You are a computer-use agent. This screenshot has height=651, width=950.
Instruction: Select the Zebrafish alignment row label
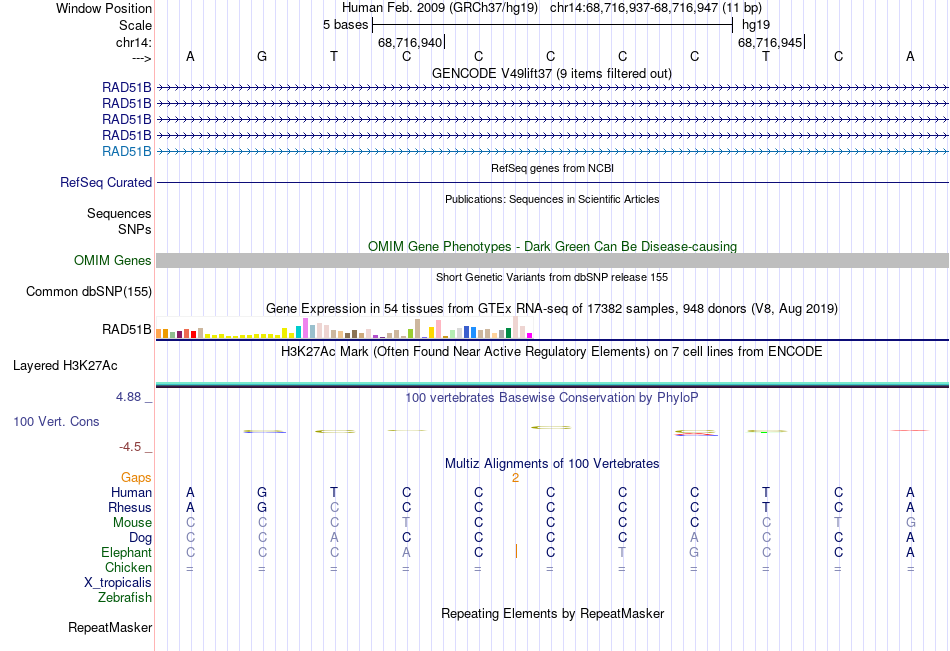[125, 598]
